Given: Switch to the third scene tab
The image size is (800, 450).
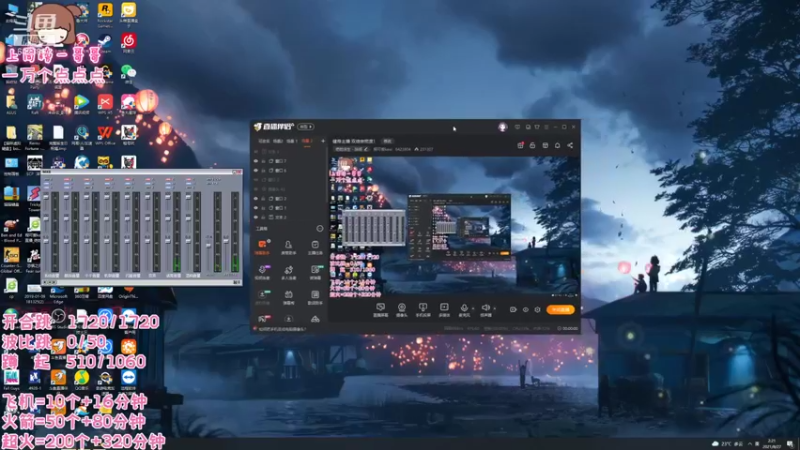Looking at the screenshot, I should (x=291, y=141).
